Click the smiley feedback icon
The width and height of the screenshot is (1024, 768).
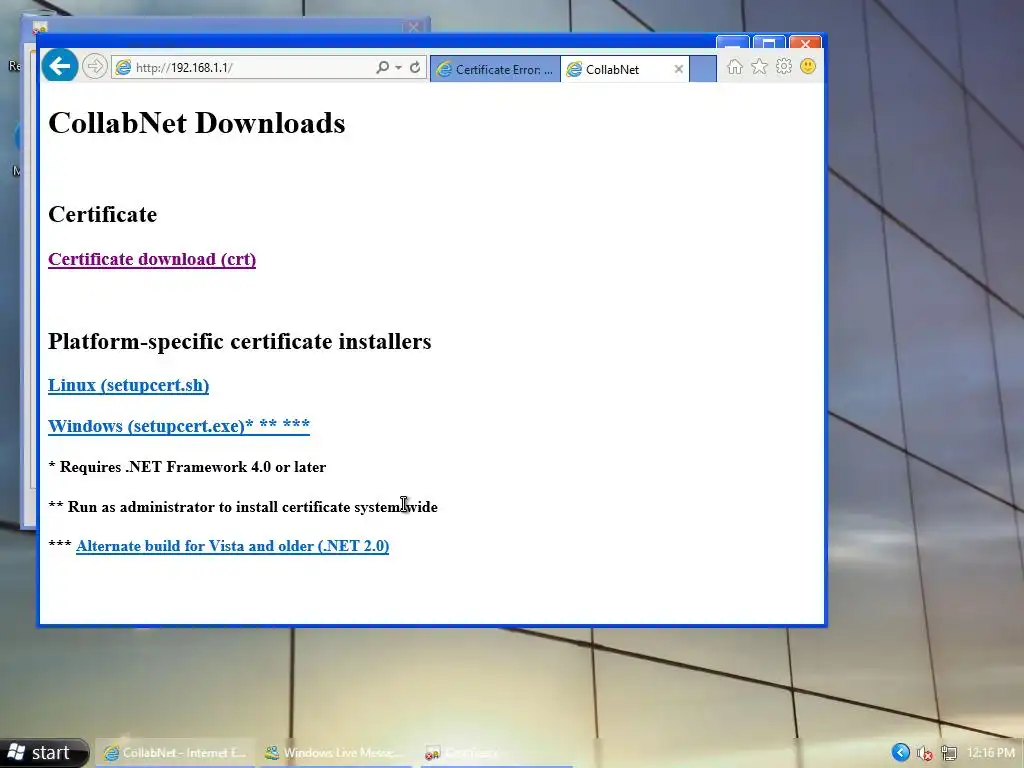pyautogui.click(x=808, y=67)
